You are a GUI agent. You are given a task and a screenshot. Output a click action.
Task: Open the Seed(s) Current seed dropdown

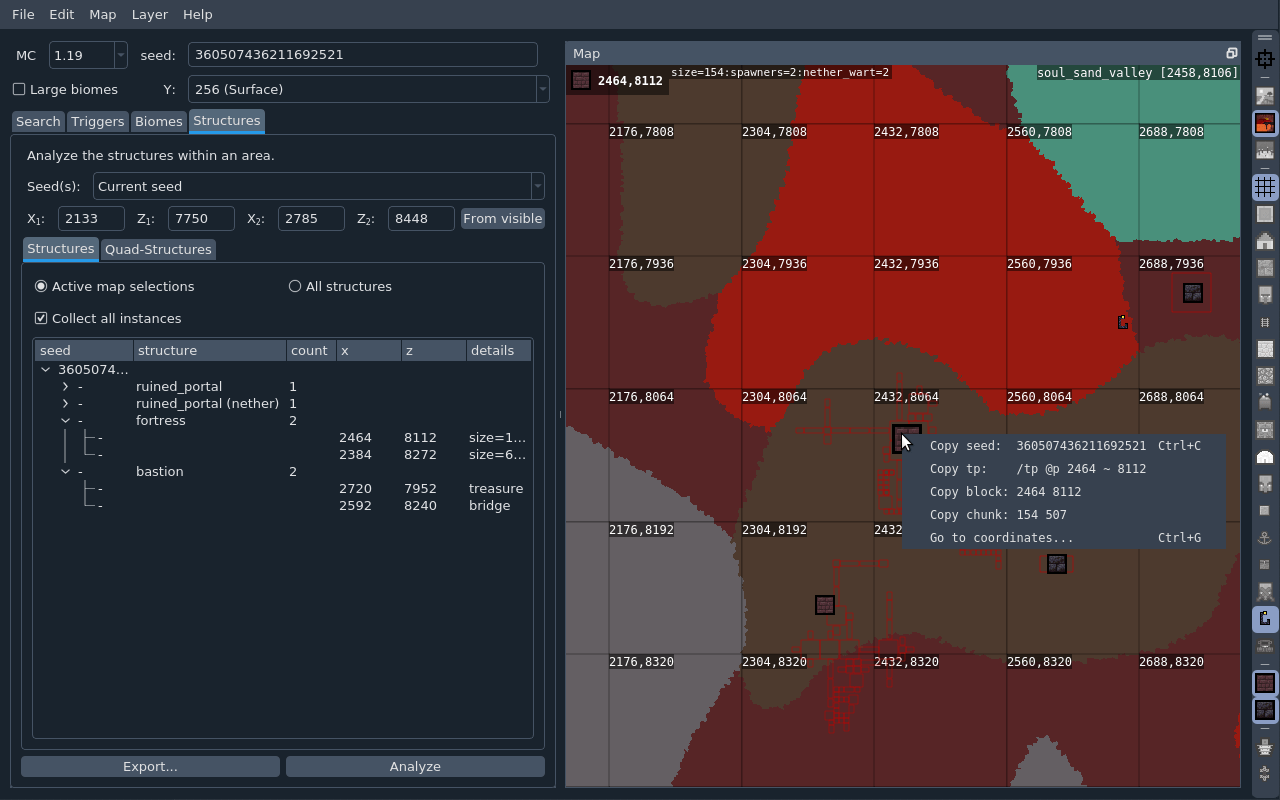537,186
